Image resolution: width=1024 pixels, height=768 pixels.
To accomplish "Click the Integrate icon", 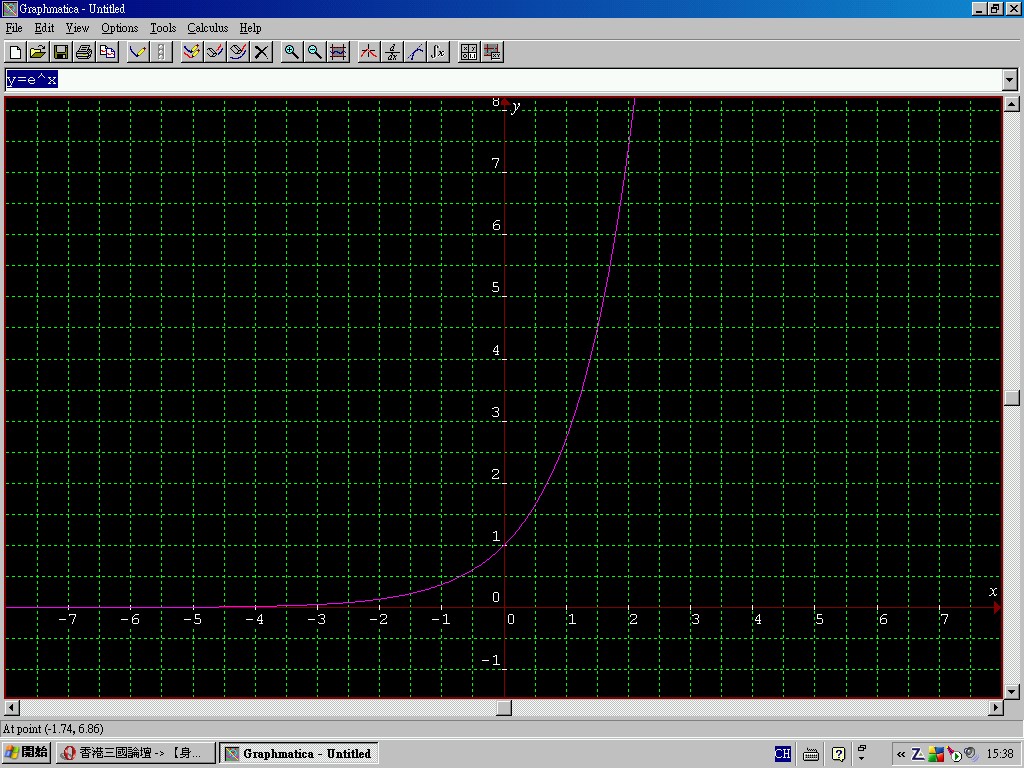I will click(438, 52).
